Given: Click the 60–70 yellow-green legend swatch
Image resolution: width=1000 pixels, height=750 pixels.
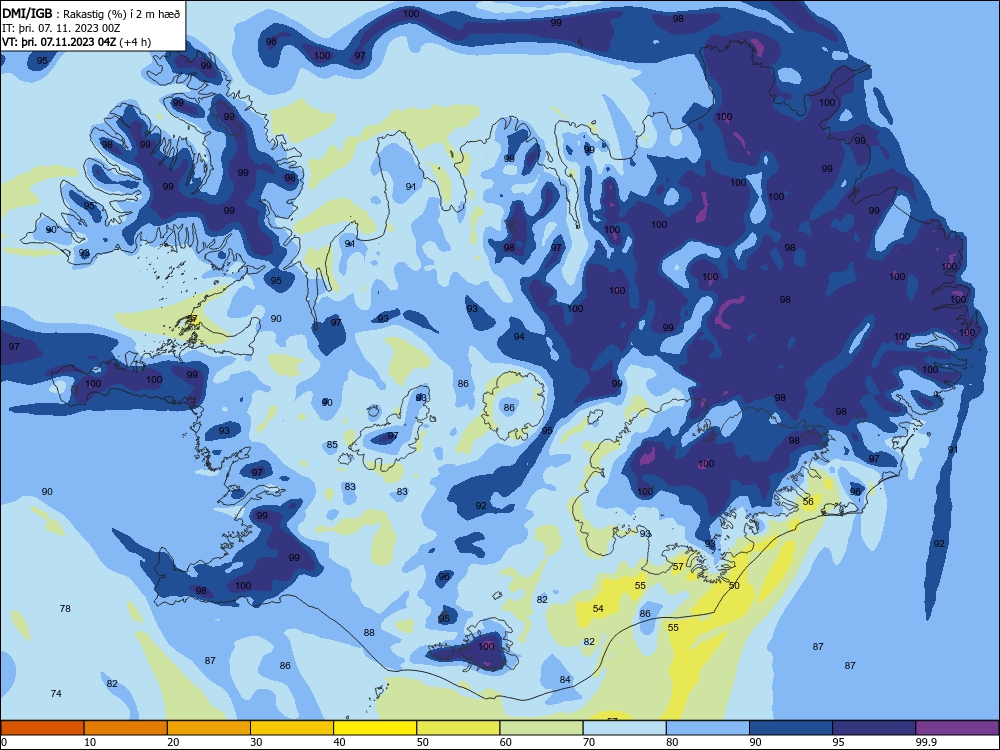Looking at the screenshot, I should (x=541, y=728).
